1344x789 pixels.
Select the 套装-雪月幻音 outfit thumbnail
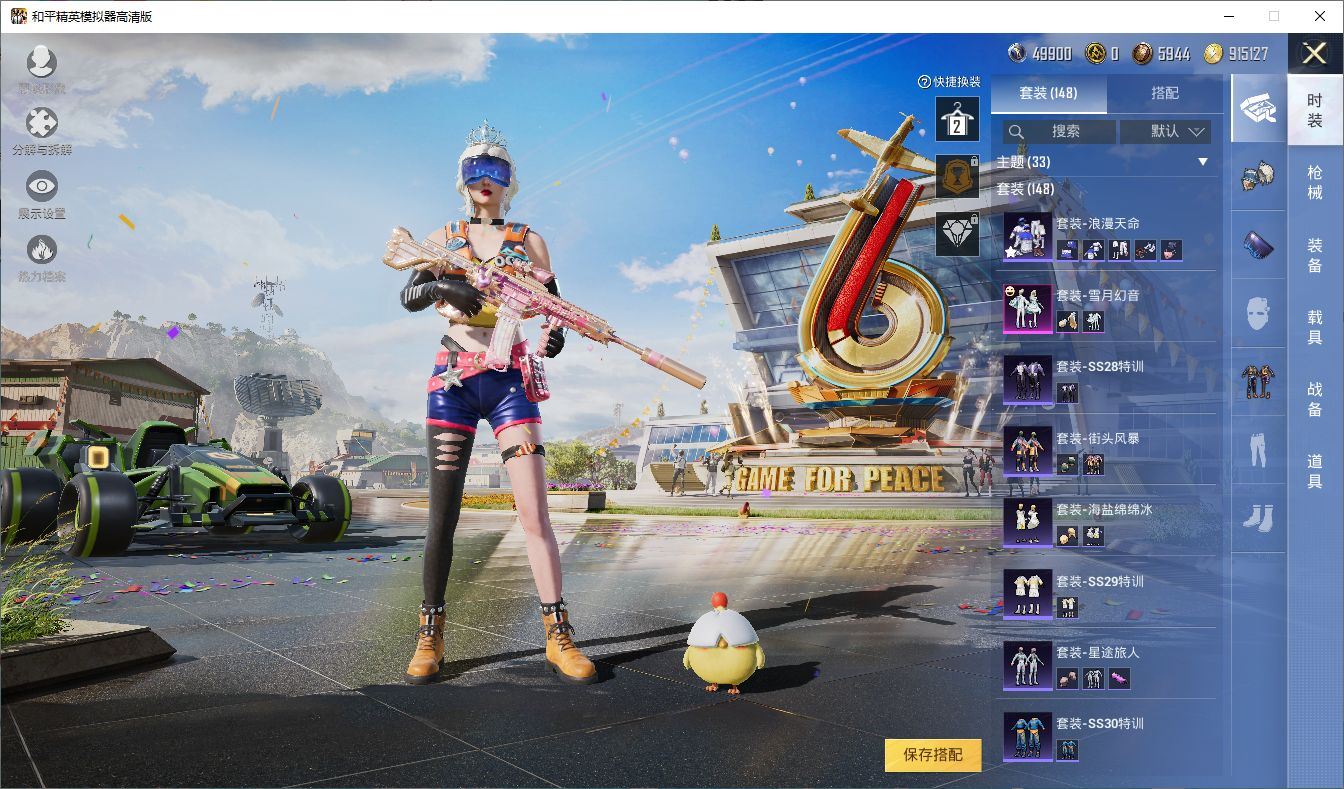click(x=1027, y=308)
